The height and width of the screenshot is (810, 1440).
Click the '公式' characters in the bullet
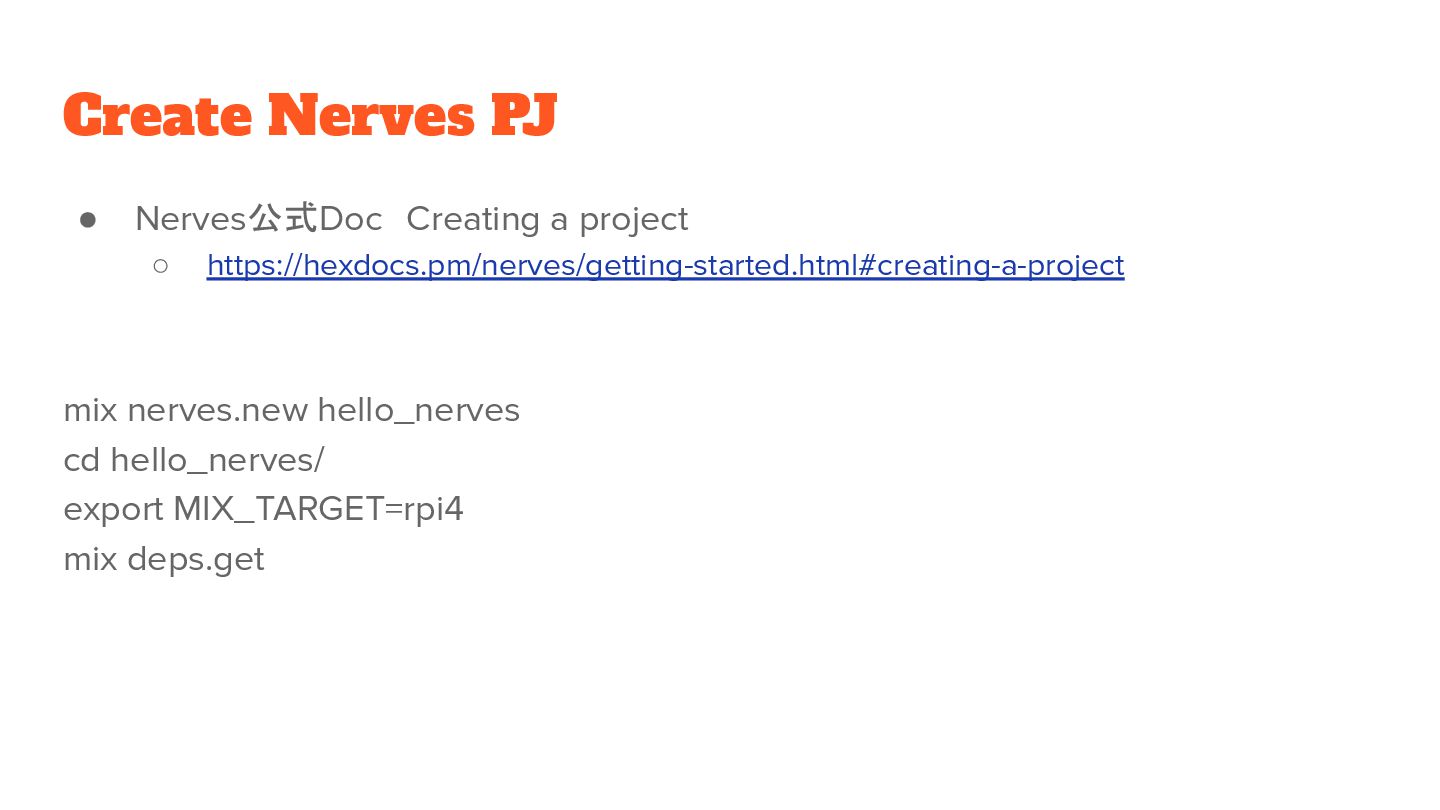pyautogui.click(x=283, y=218)
